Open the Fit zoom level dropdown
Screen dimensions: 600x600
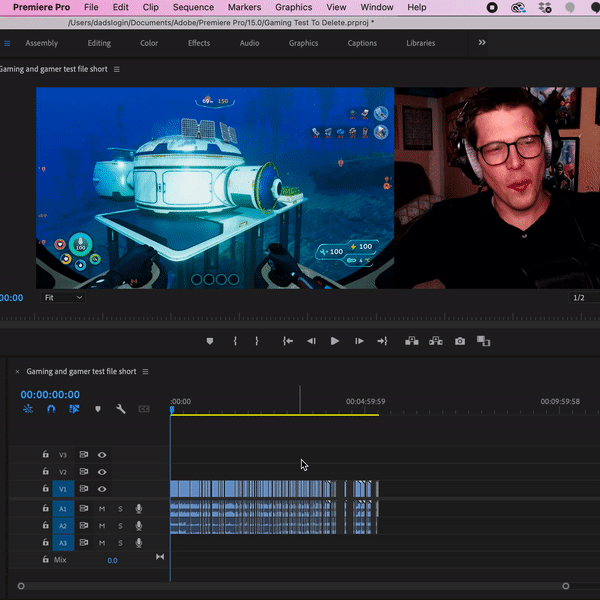pos(63,297)
